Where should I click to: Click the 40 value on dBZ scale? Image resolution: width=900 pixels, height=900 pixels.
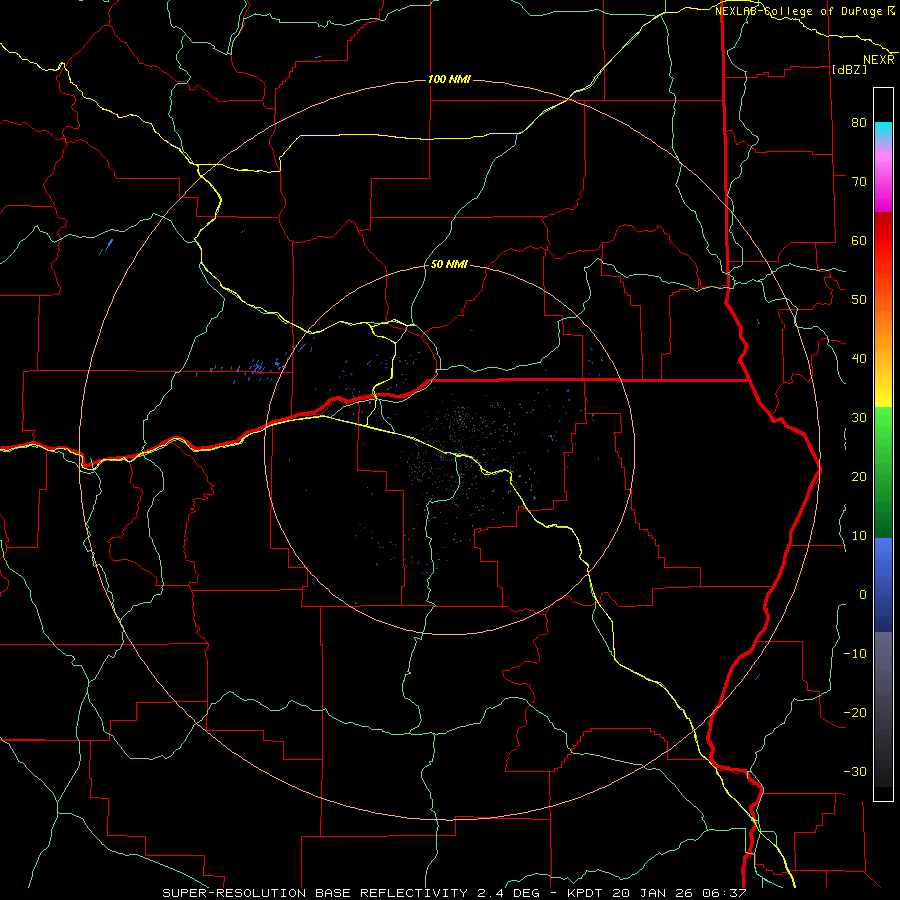859,359
